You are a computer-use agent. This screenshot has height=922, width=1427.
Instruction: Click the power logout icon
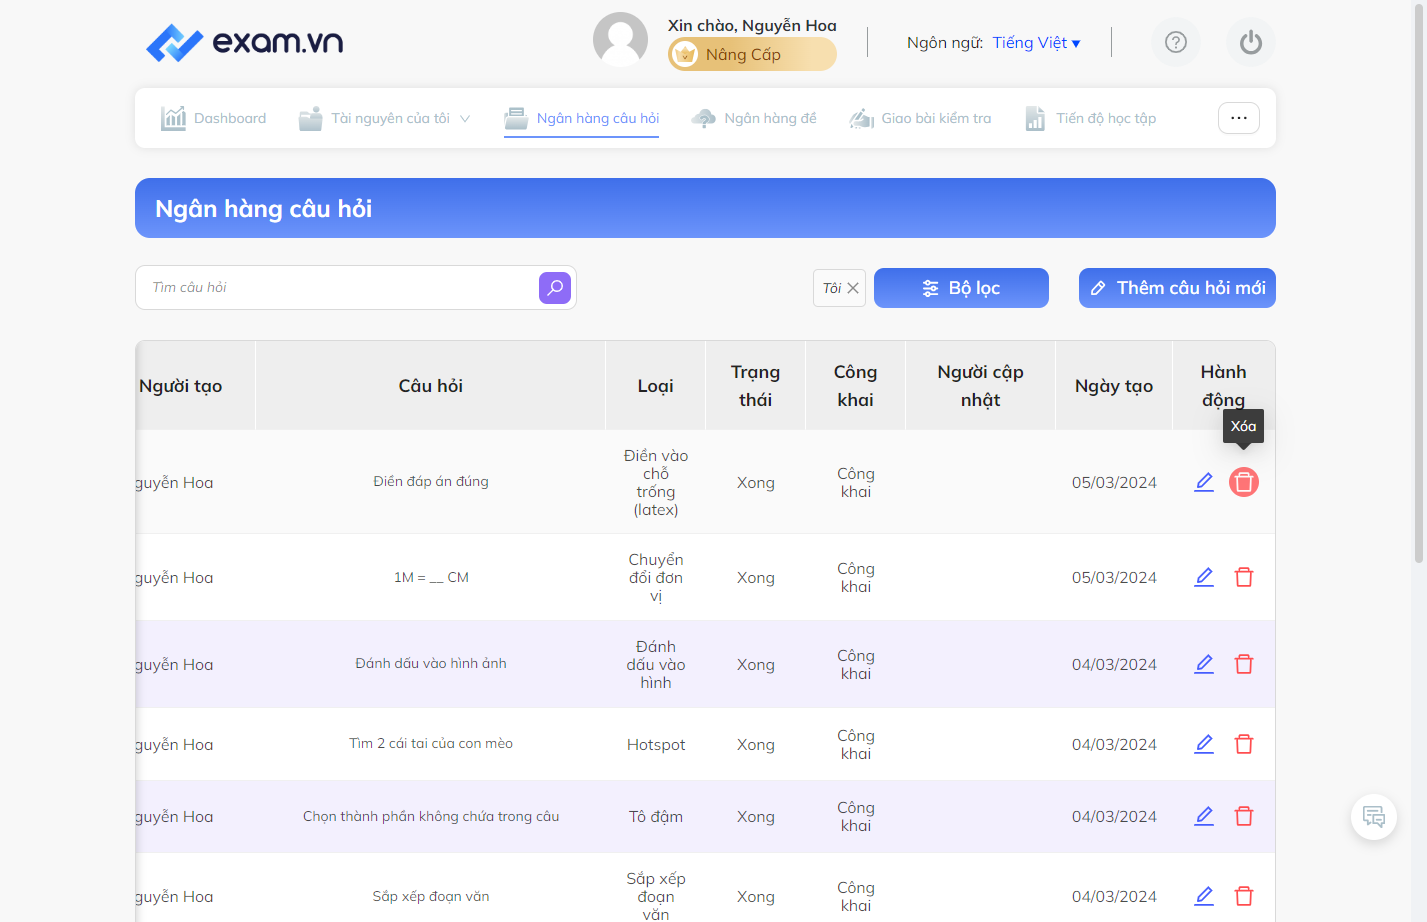(x=1251, y=42)
